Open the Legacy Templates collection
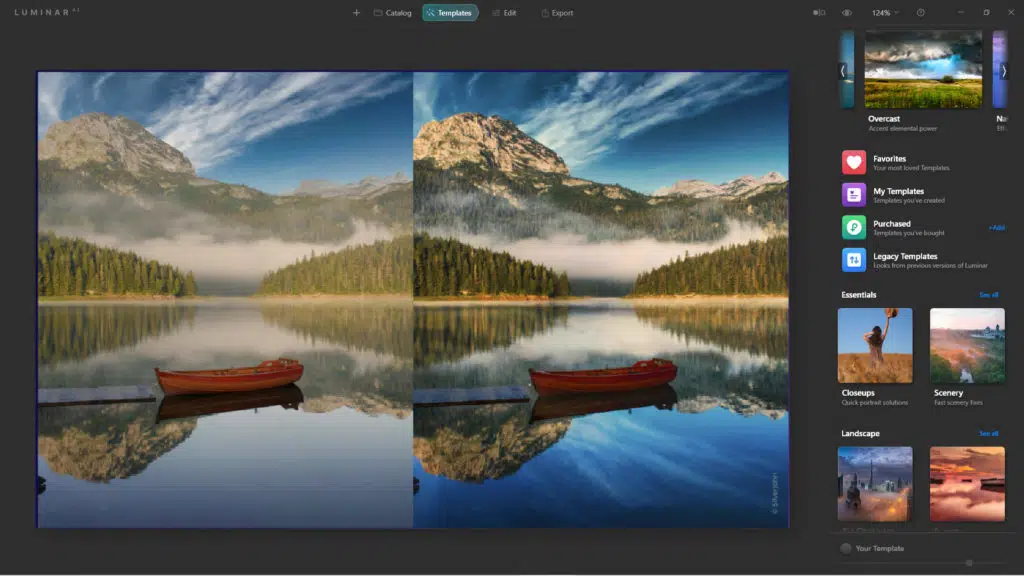Image resolution: width=1024 pixels, height=576 pixels. click(x=900, y=261)
